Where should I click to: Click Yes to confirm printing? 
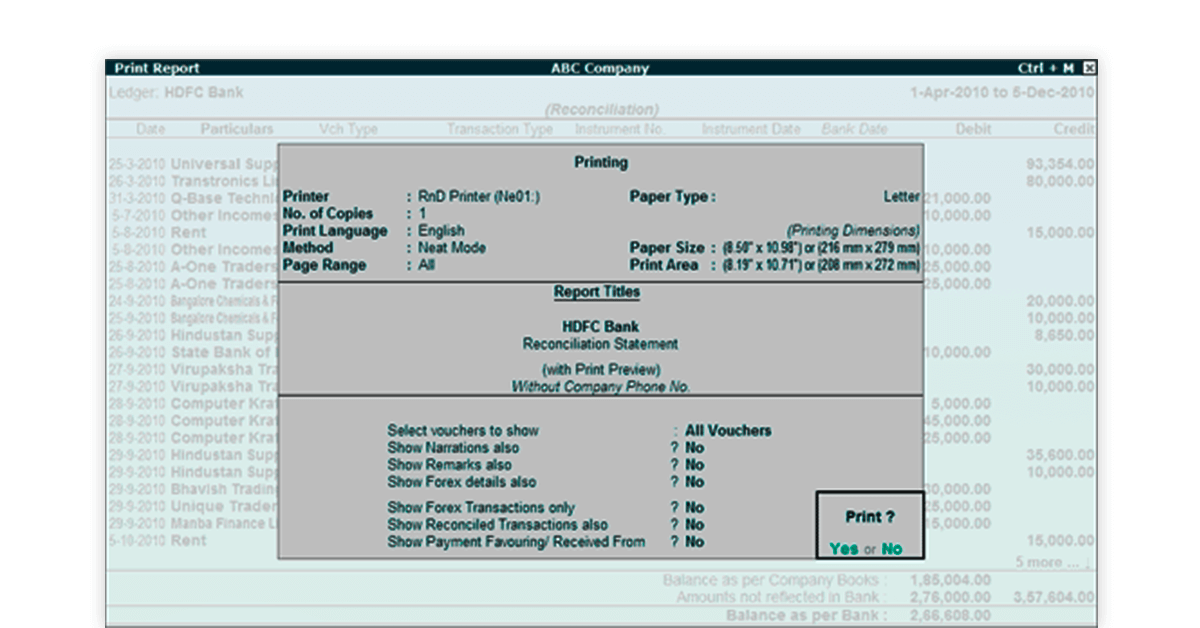coord(843,549)
